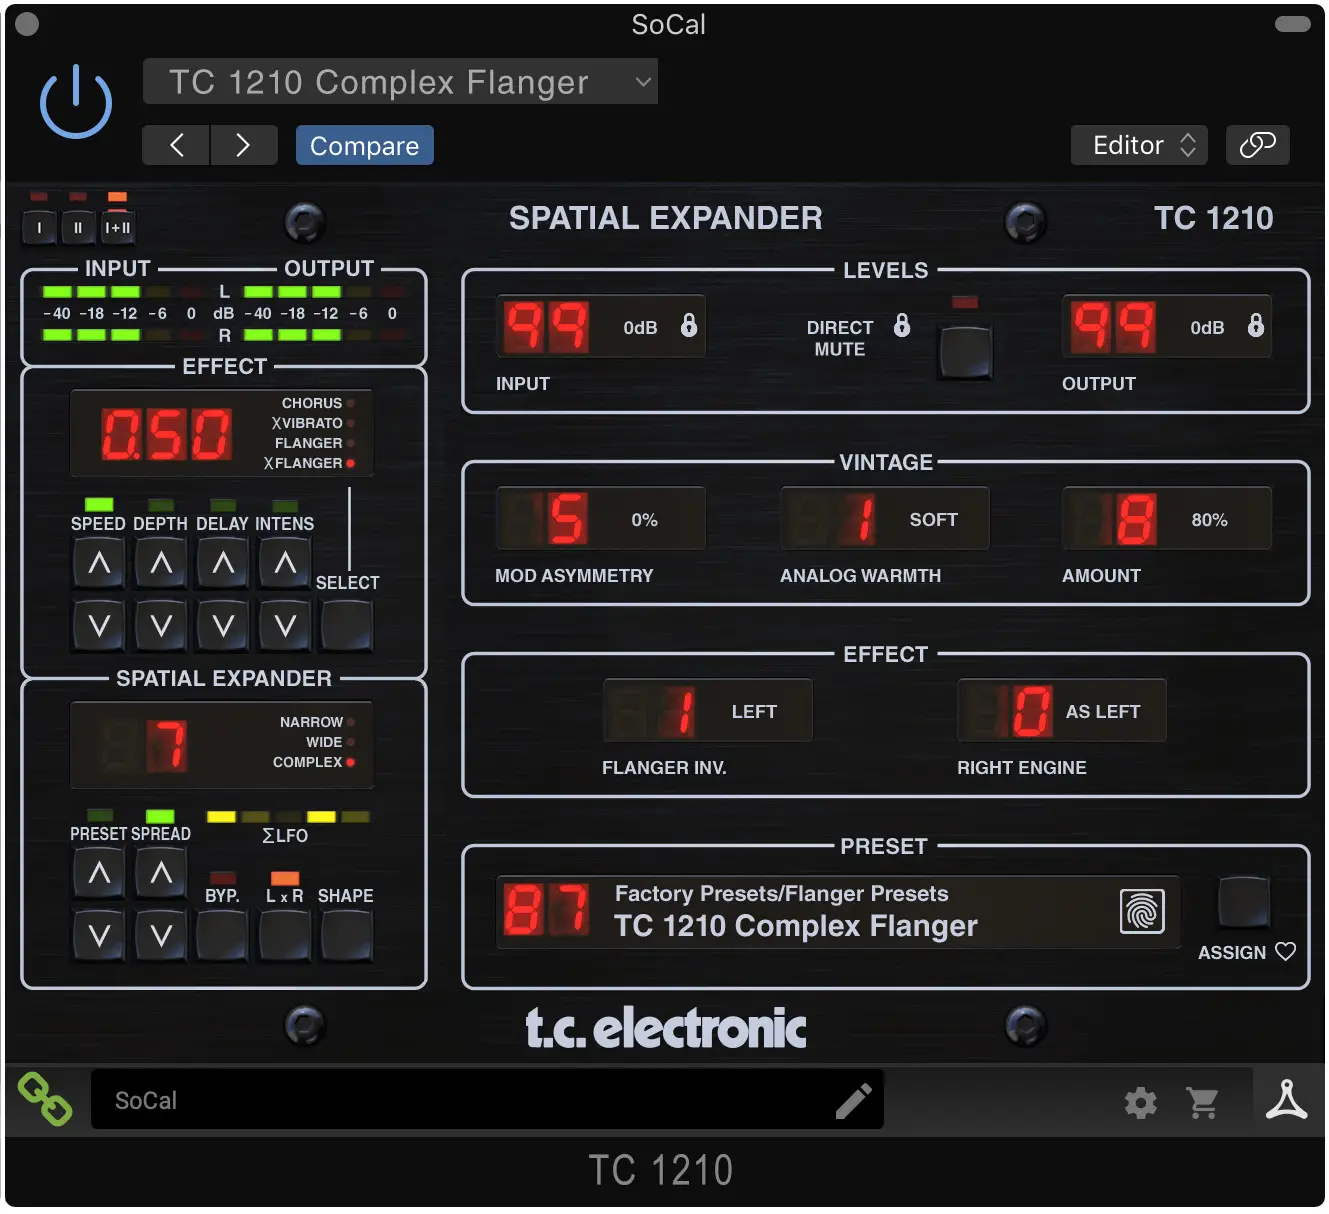This screenshot has height=1214, width=1329.
Task: Change RIGHT ENGINE AS LEFT setting
Action: [x=1062, y=711]
